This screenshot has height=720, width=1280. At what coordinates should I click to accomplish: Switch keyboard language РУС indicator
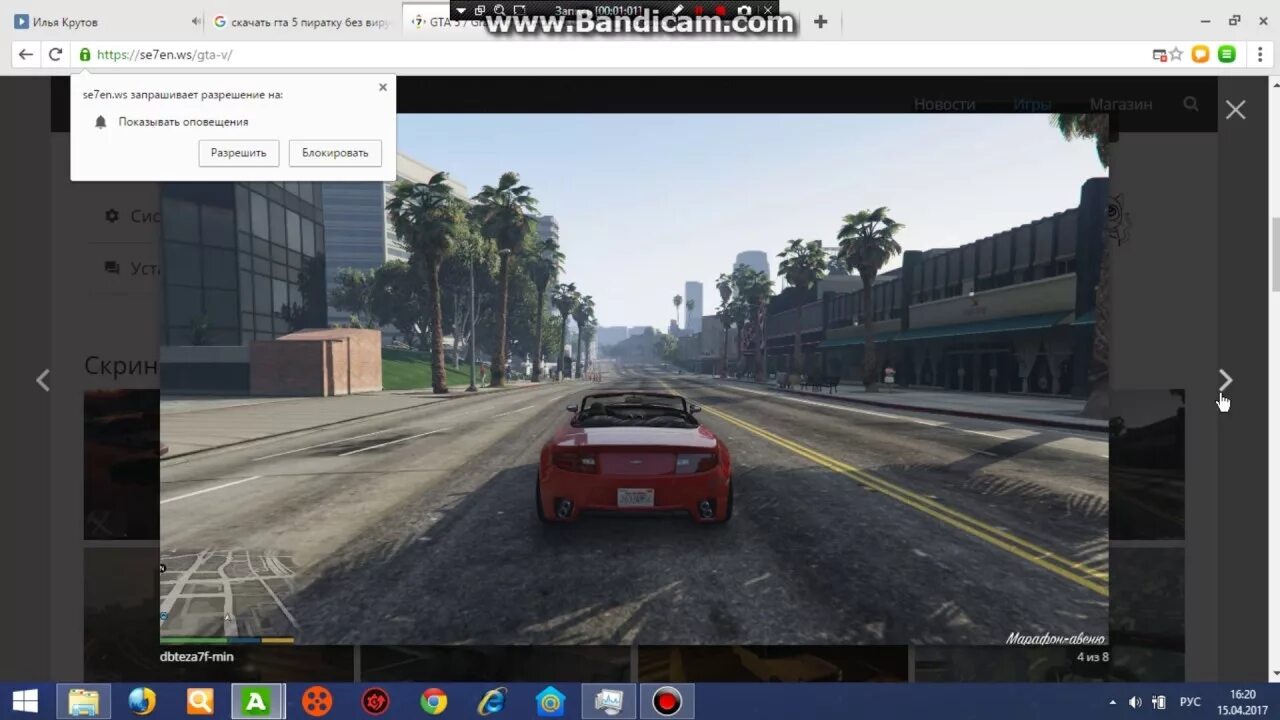pyautogui.click(x=1190, y=702)
